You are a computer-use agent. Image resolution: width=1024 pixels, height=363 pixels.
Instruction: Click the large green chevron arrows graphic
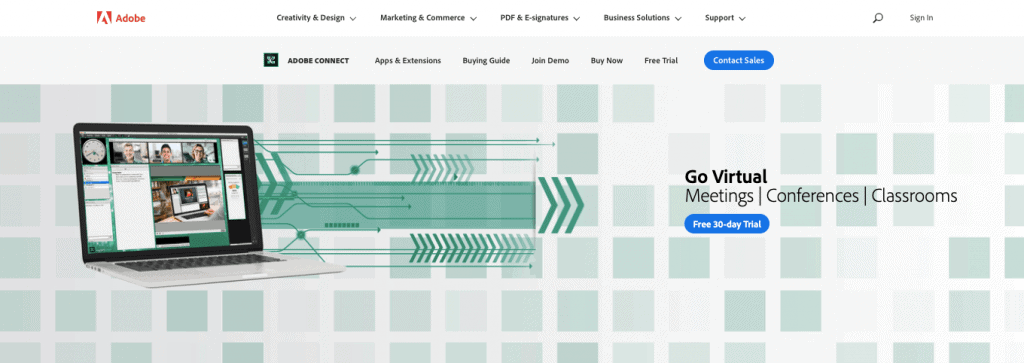click(x=560, y=205)
